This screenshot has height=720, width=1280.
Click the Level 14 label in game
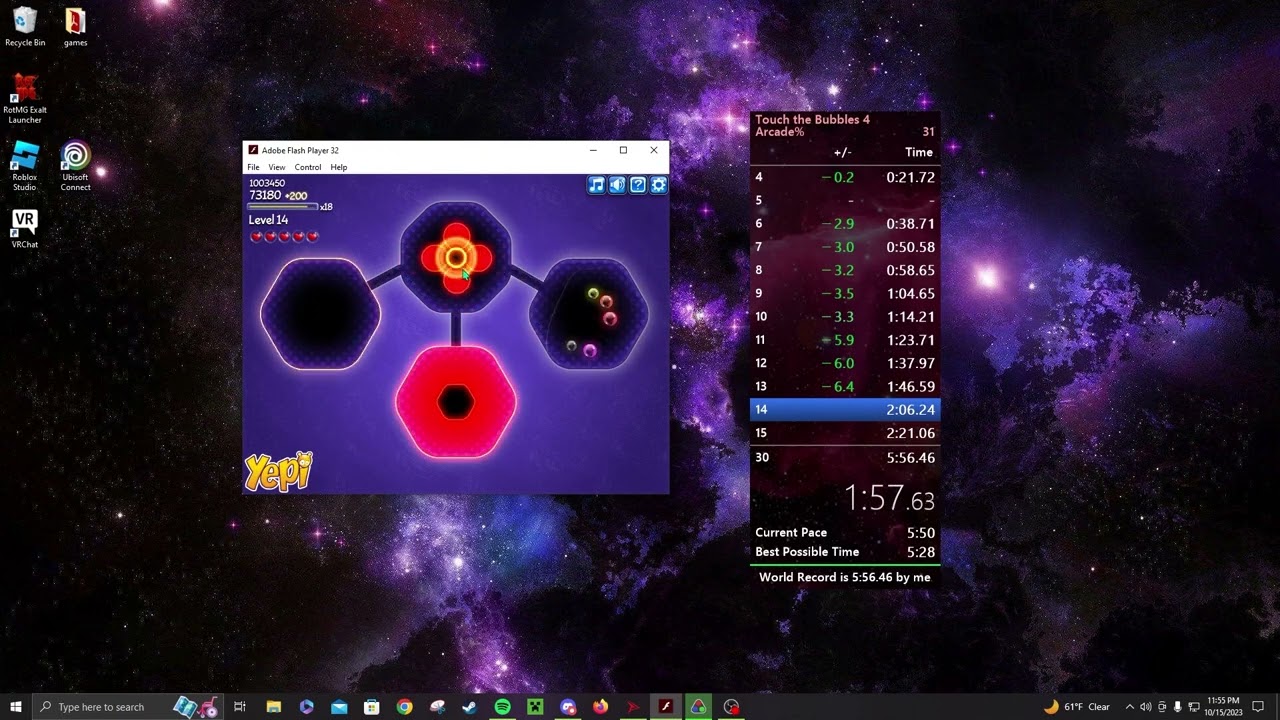(x=268, y=220)
